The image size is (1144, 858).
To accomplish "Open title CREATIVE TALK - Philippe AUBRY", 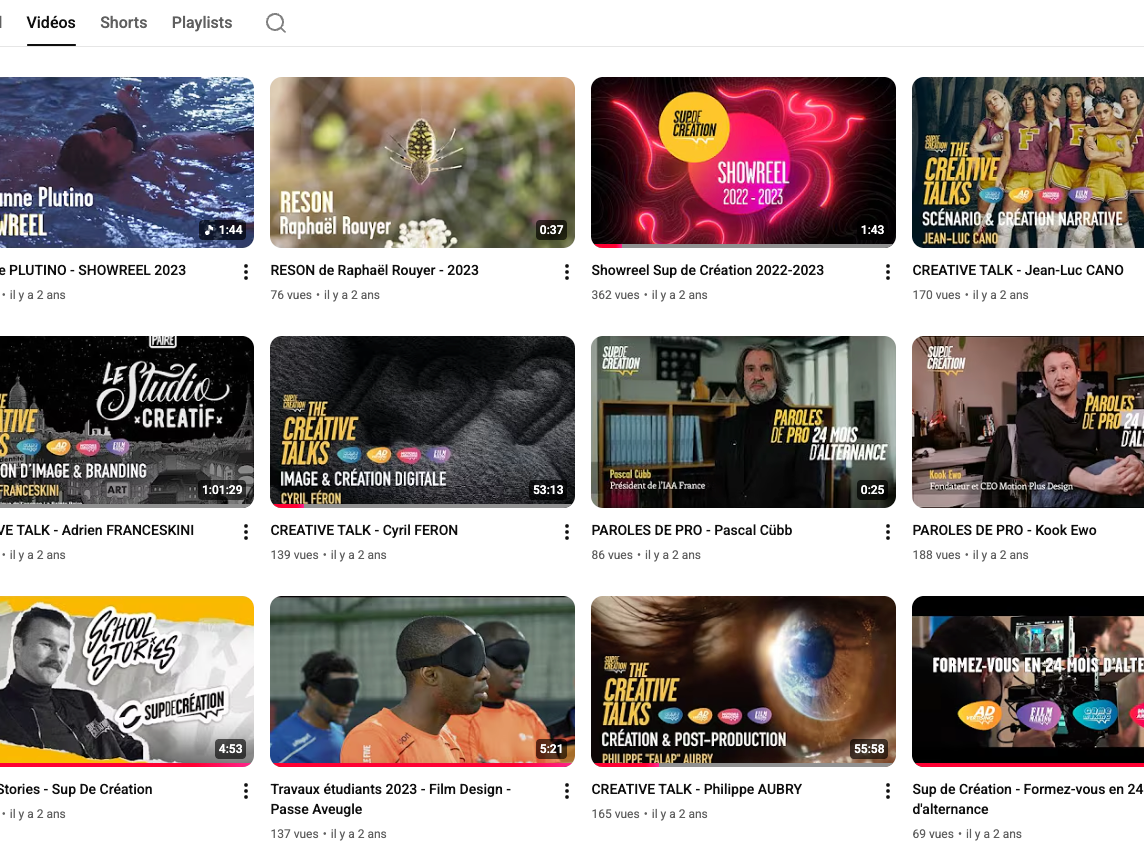I will click(697, 789).
